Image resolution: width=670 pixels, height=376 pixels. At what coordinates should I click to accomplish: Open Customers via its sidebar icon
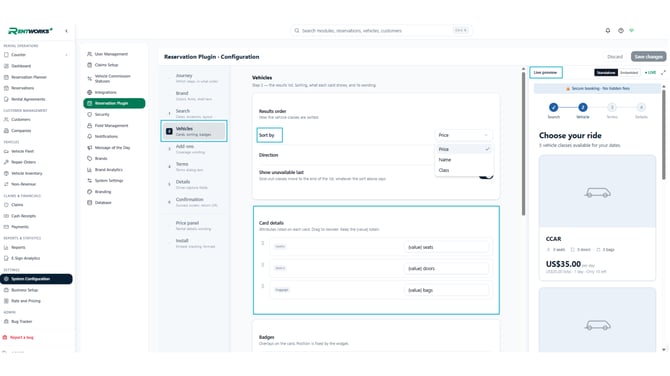[6, 119]
